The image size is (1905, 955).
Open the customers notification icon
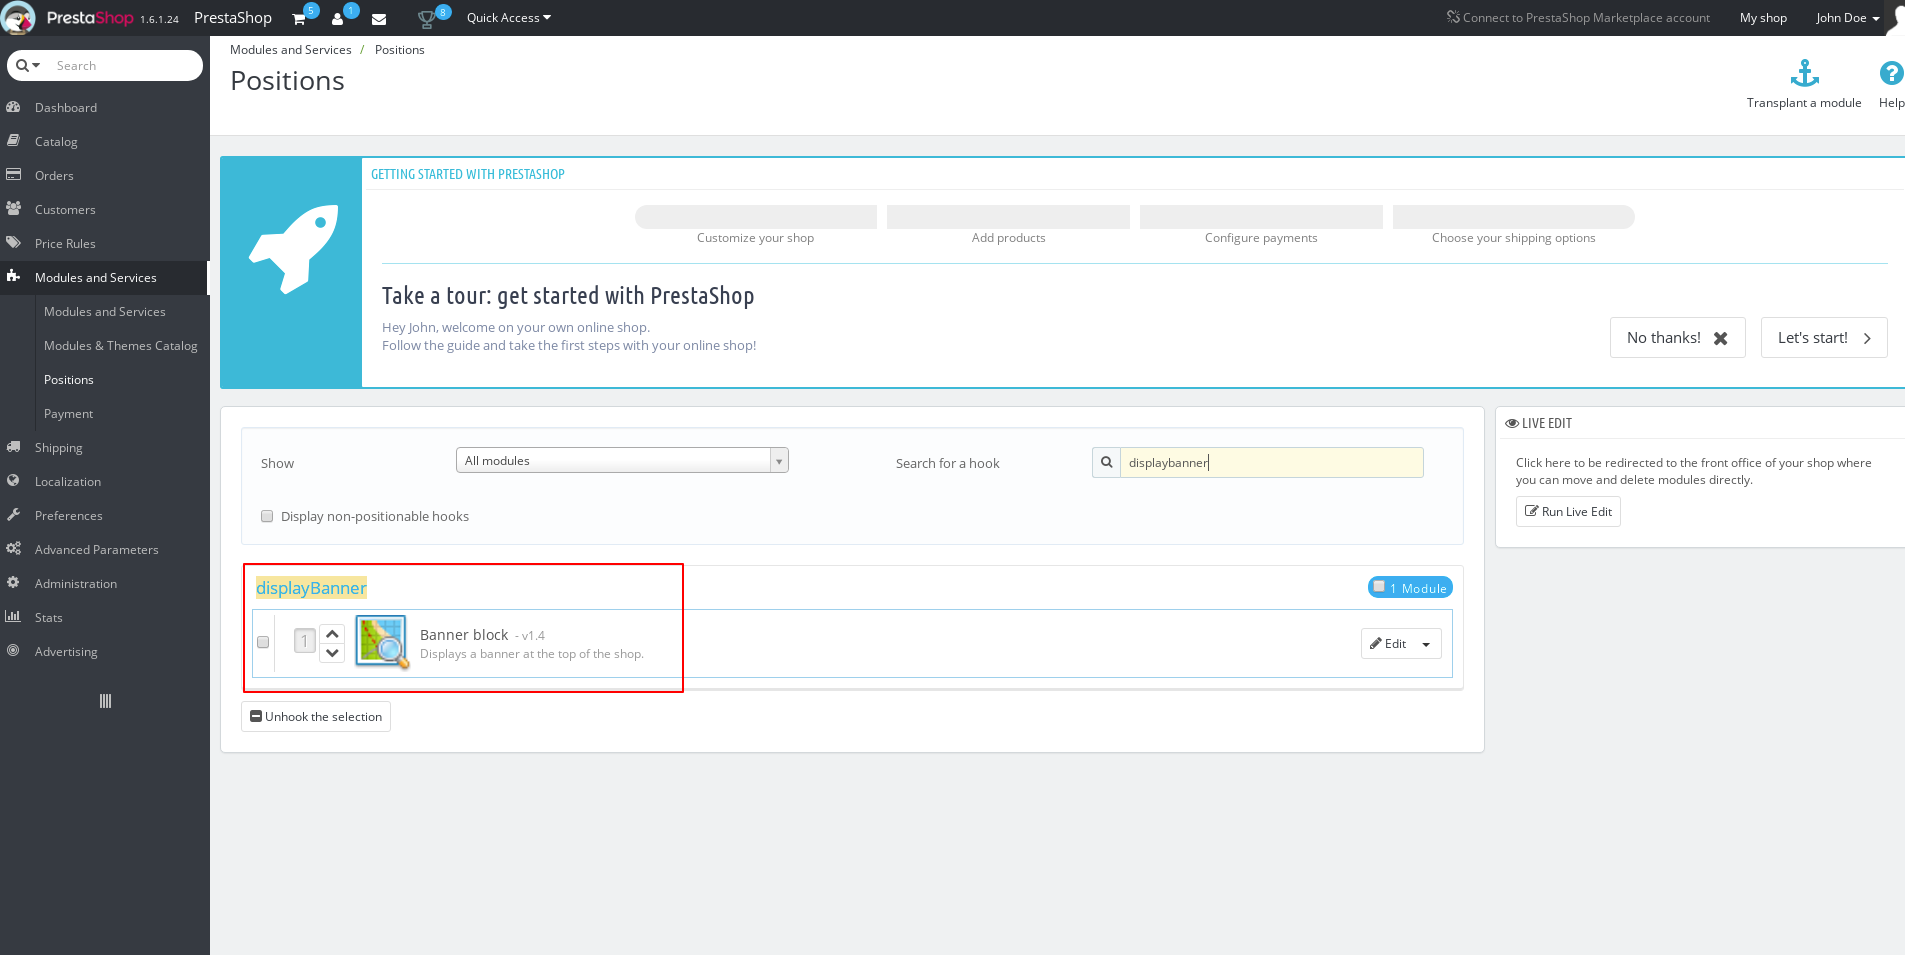pos(338,19)
